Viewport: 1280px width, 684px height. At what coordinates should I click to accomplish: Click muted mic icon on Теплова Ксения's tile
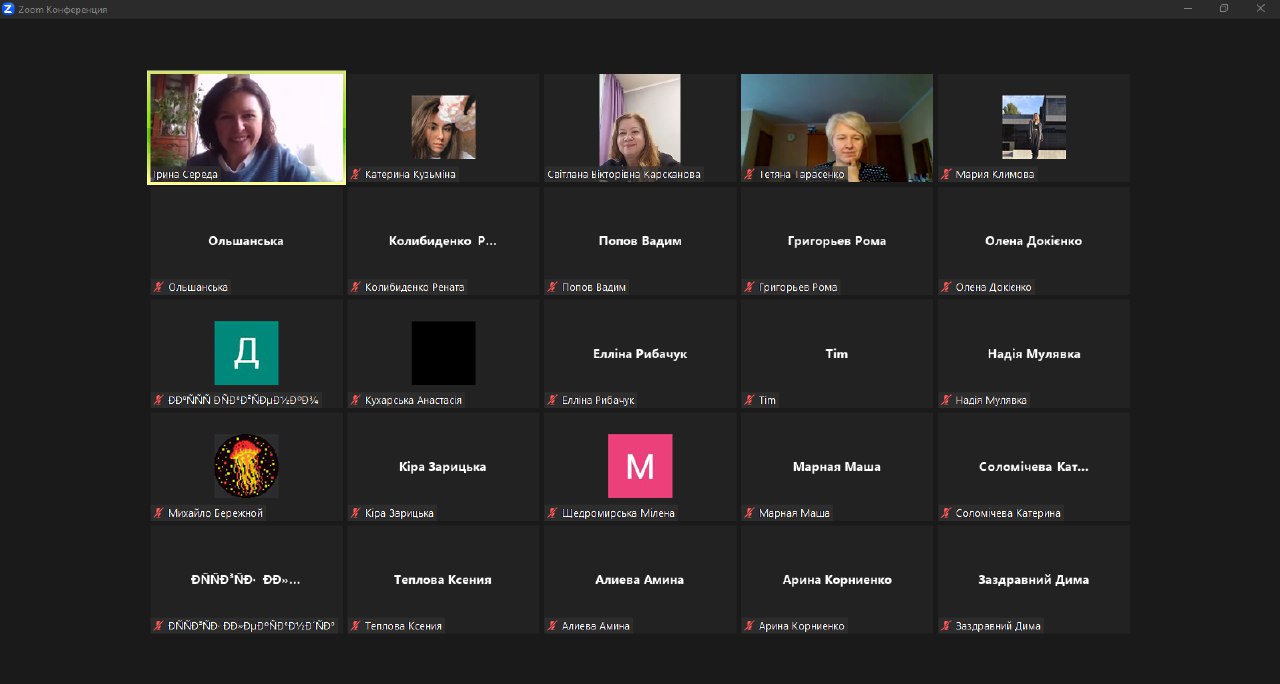pos(355,626)
